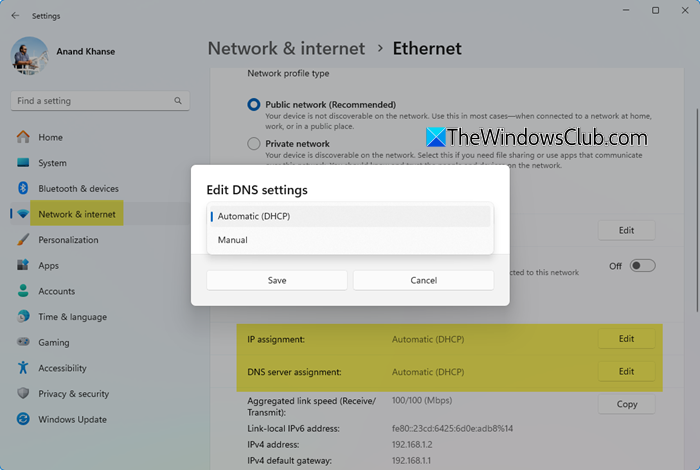Click Save in Edit DNS dialog
Viewport: 700px width, 471px height.
pyautogui.click(x=277, y=281)
